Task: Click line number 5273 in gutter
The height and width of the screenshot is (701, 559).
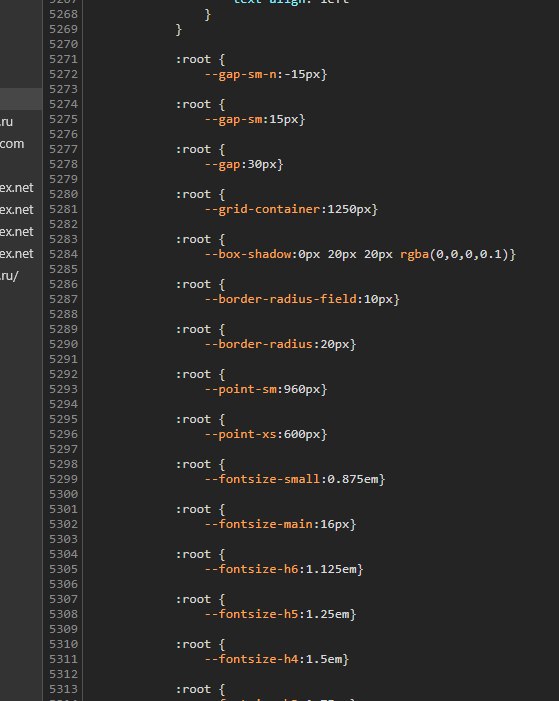Action: coord(64,89)
